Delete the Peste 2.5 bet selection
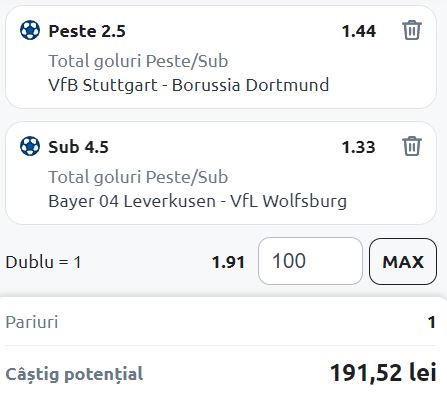The width and height of the screenshot is (447, 398). [412, 30]
